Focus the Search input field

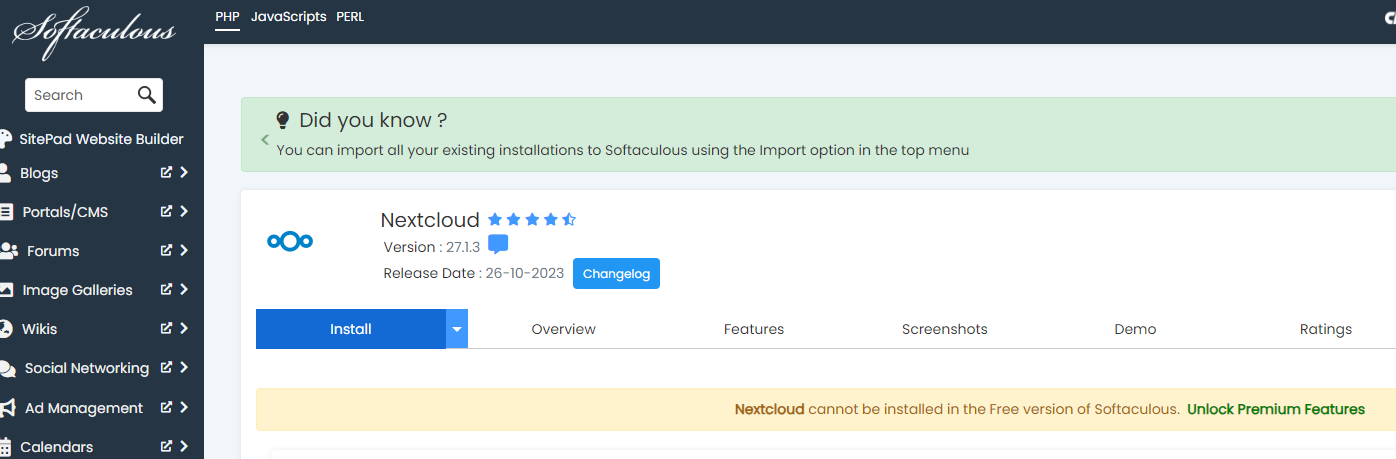[80, 95]
